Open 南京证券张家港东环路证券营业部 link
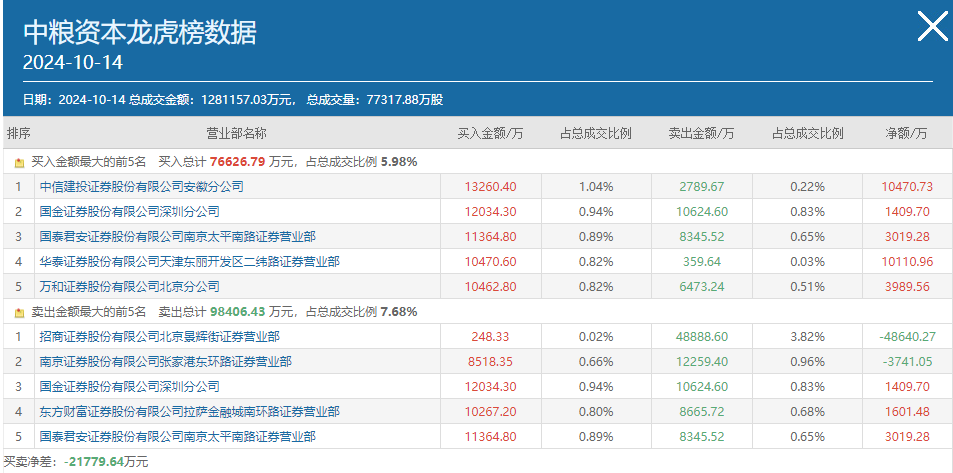The width and height of the screenshot is (953, 473). click(x=165, y=362)
